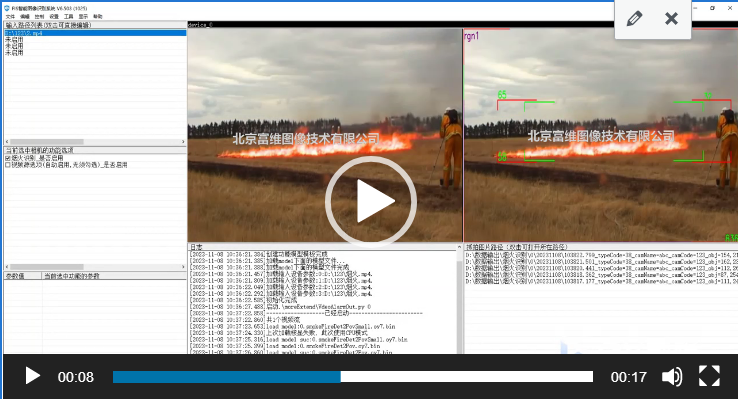Enter fullscreen using the corner-brackets icon
This screenshot has height=399, width=738.
point(709,376)
